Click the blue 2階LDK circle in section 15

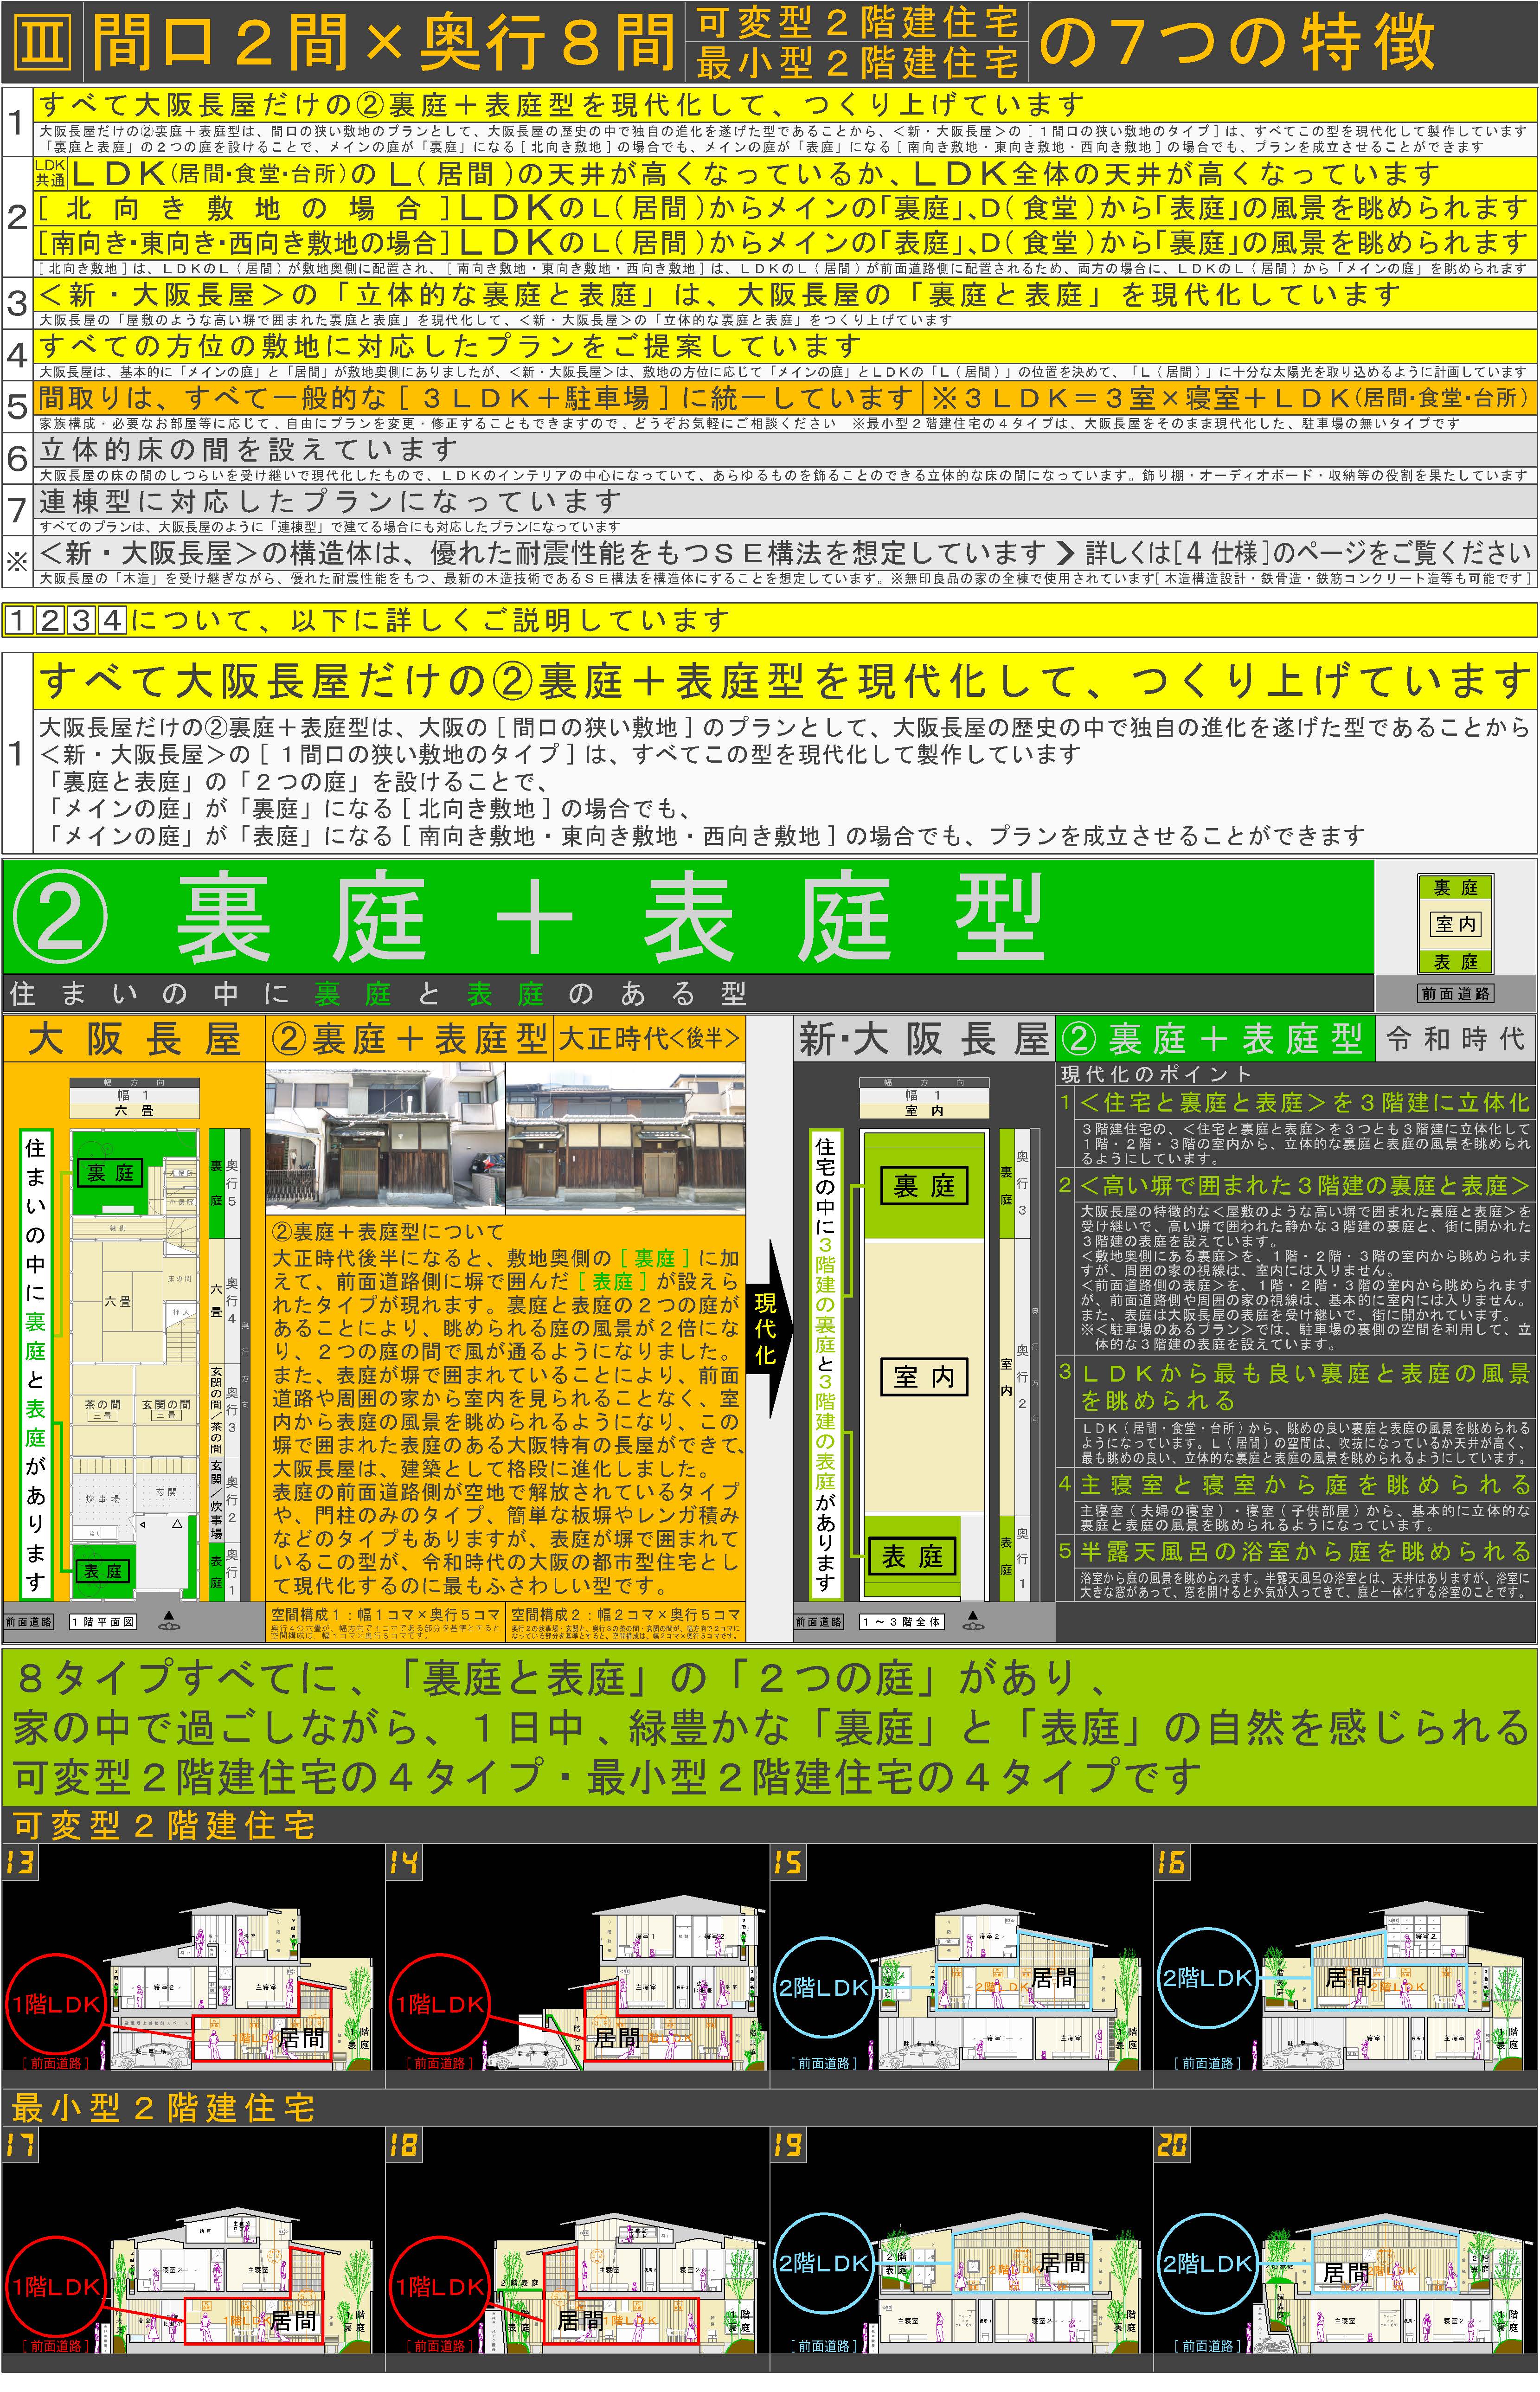coord(823,1988)
